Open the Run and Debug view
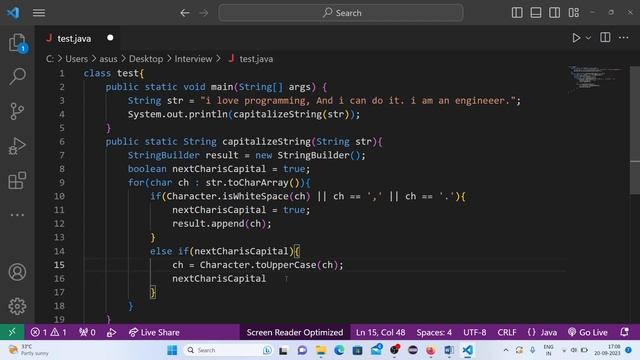 point(17,146)
